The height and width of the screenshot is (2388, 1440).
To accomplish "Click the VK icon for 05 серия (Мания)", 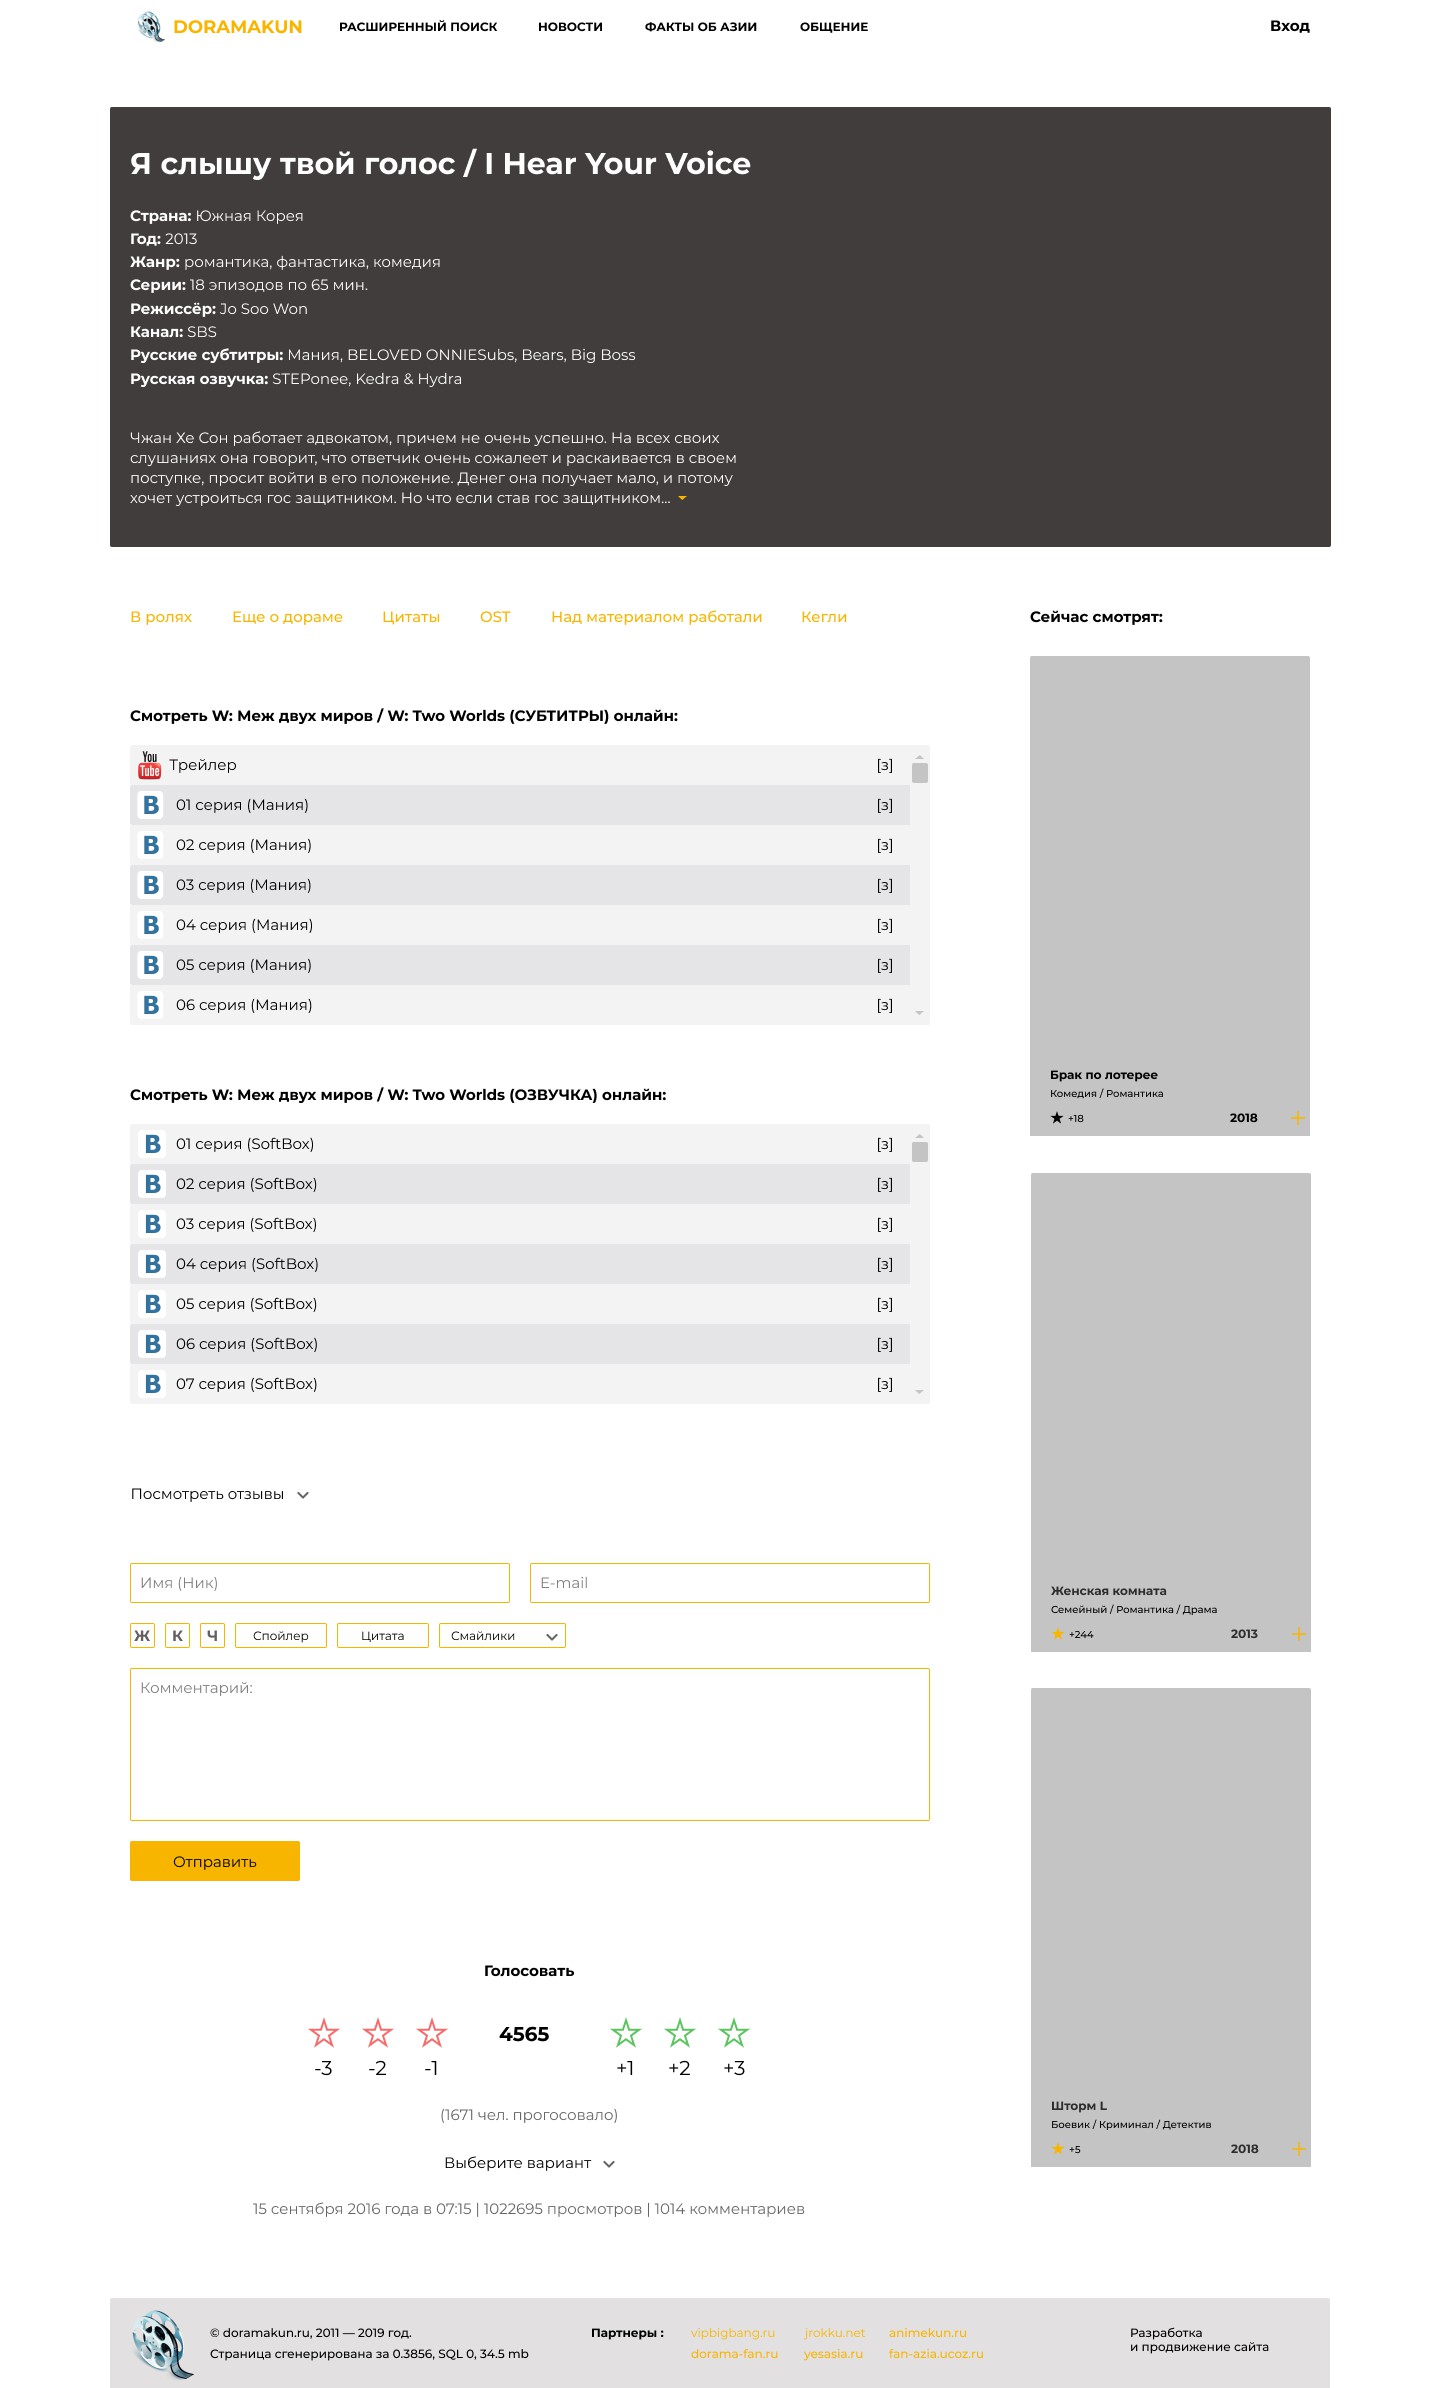I will click(x=151, y=965).
